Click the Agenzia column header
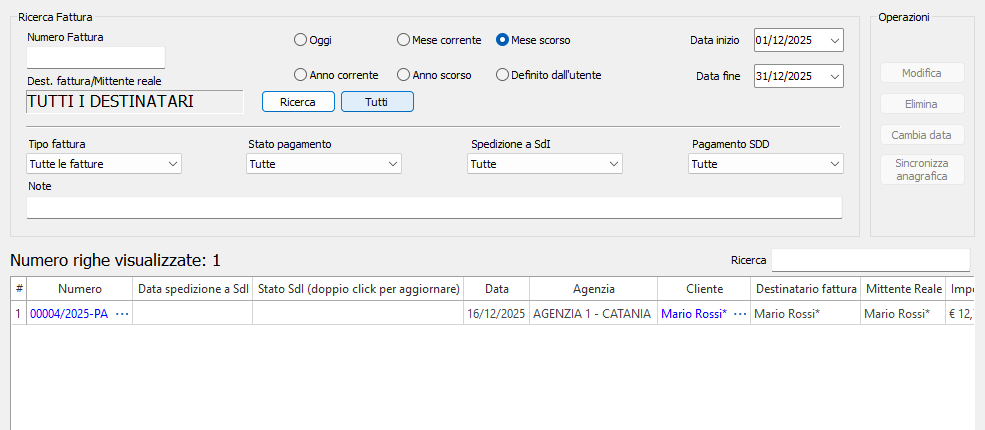This screenshot has height=430, width=985. pyautogui.click(x=593, y=289)
